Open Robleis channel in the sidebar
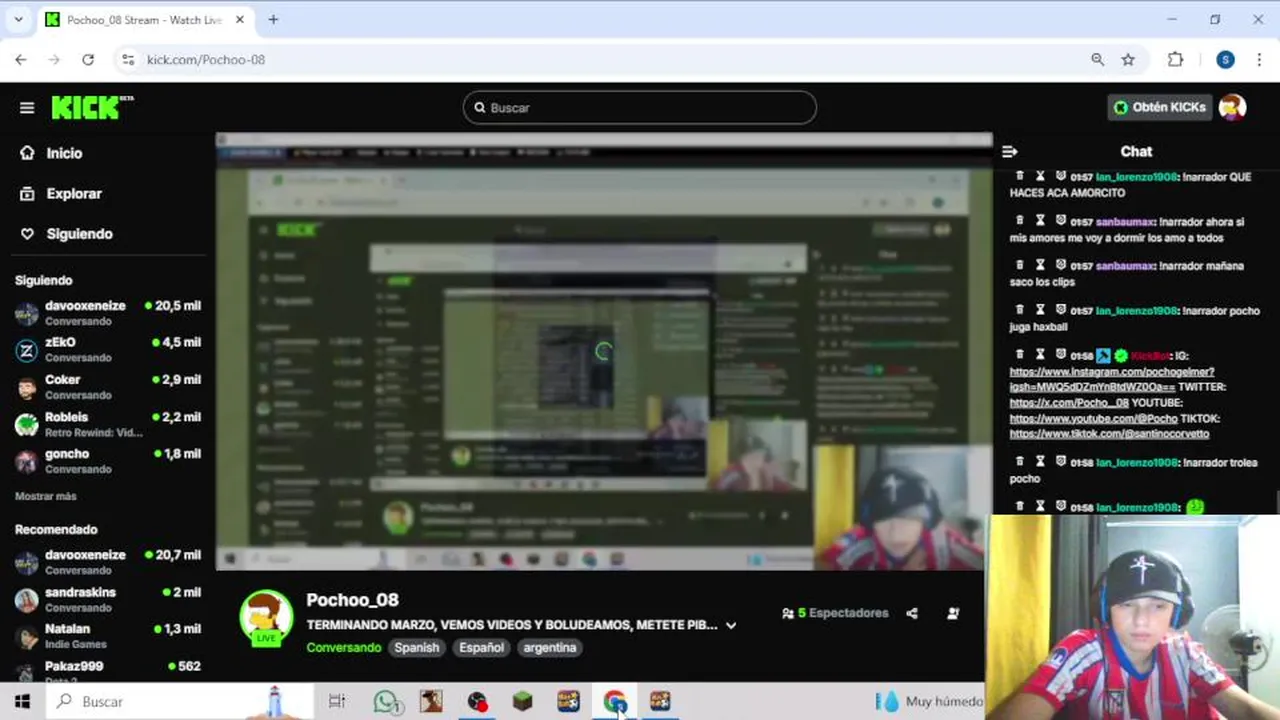The width and height of the screenshot is (1280, 720). click(x=108, y=424)
